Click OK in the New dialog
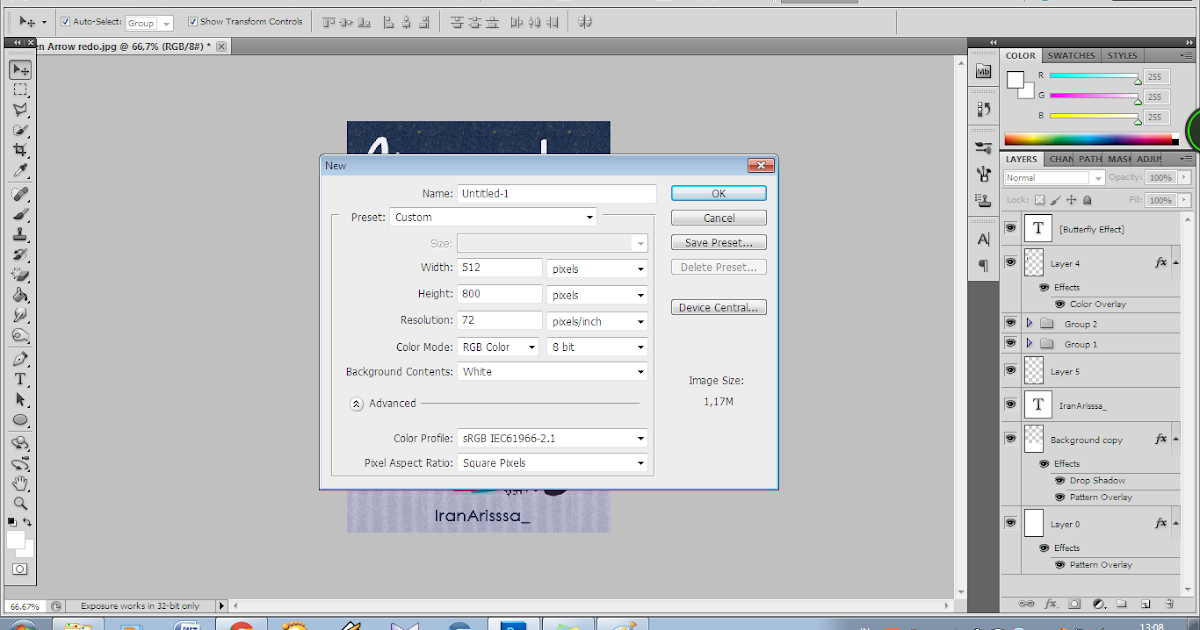The image size is (1200, 630). [x=719, y=194]
